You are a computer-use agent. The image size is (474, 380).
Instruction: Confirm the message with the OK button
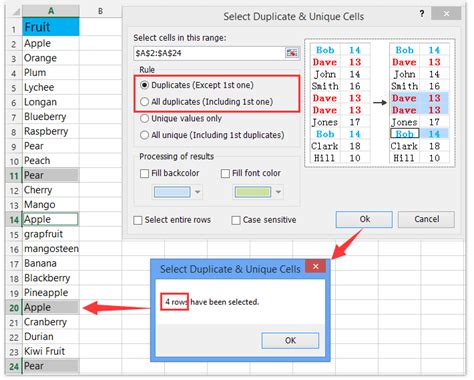pos(290,340)
